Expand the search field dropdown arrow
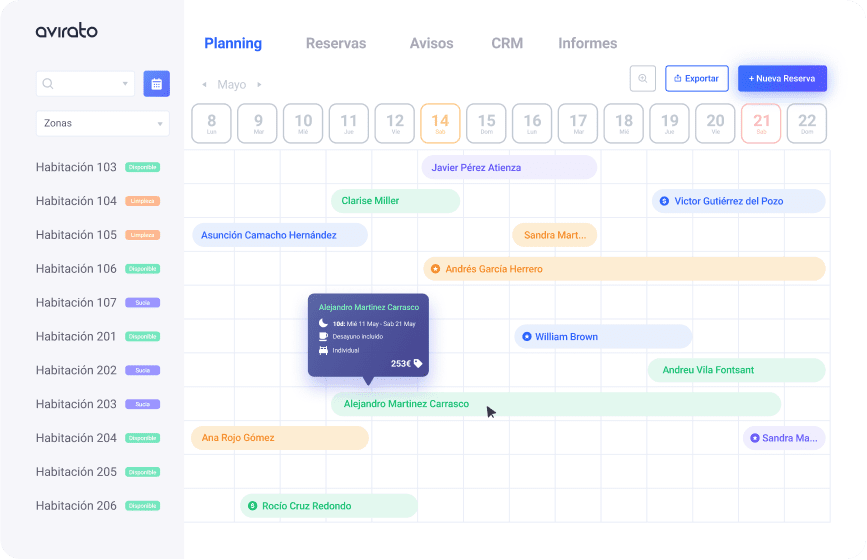867x560 pixels. tap(125, 83)
